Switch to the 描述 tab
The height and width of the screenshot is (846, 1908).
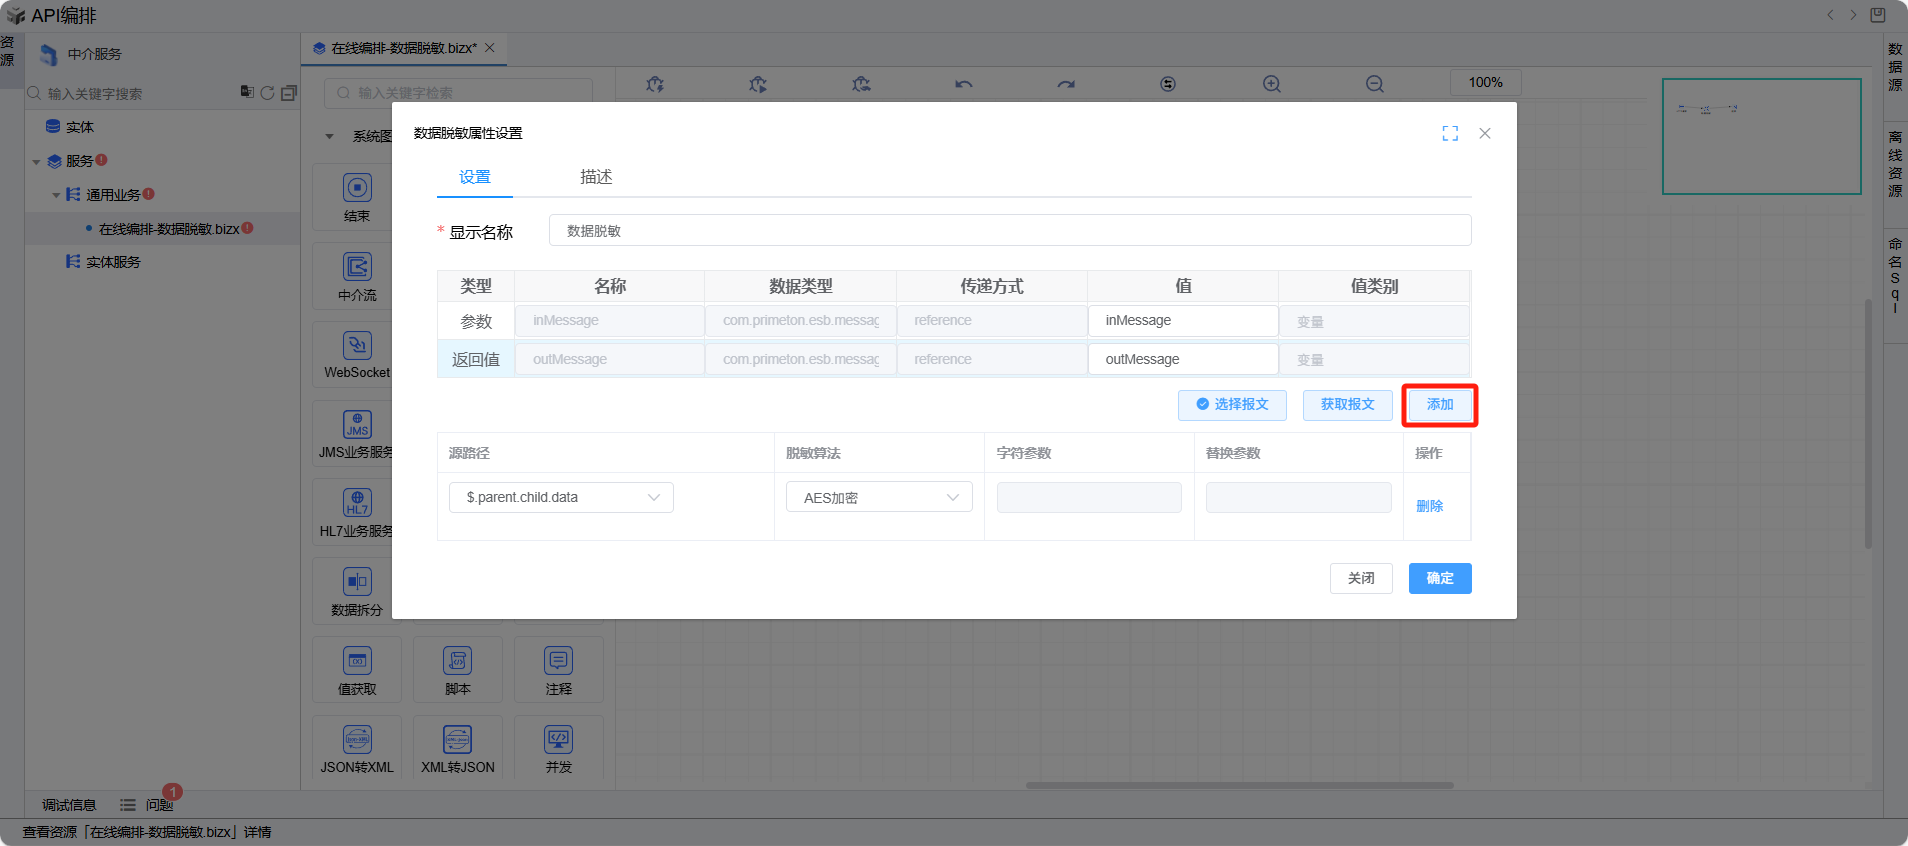coord(596,177)
